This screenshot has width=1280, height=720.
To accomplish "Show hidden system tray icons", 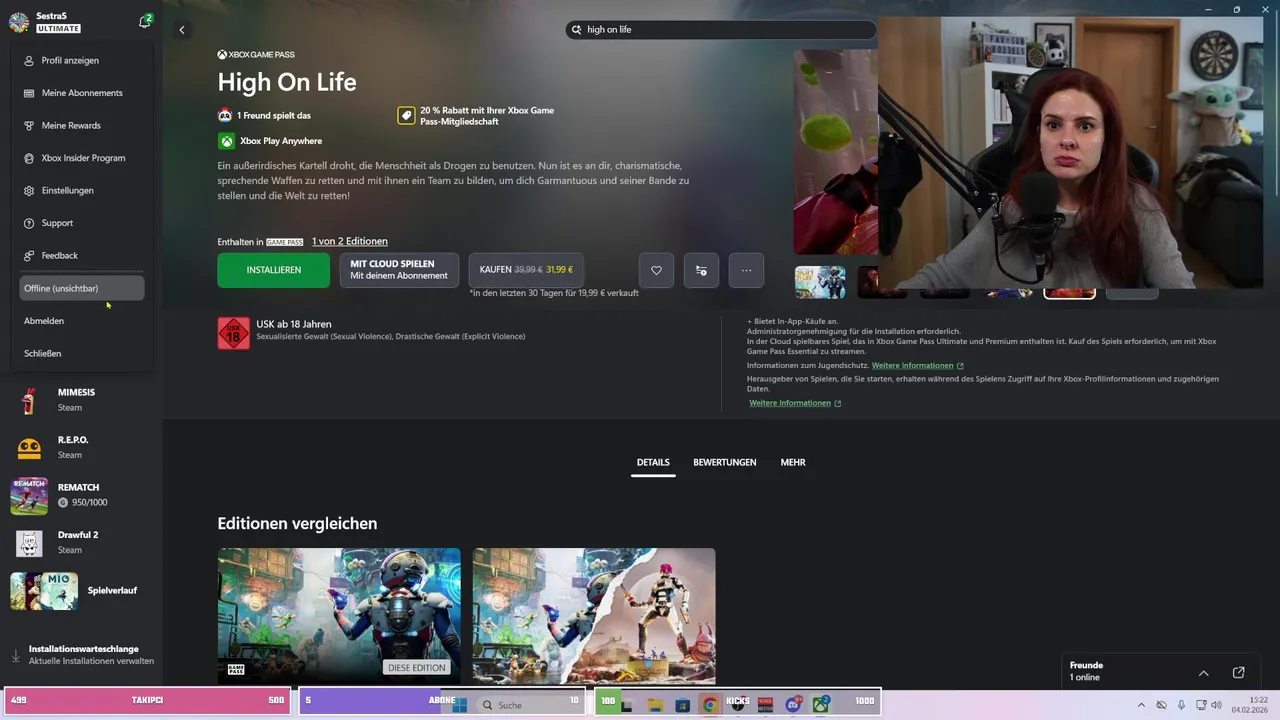I will [1141, 705].
